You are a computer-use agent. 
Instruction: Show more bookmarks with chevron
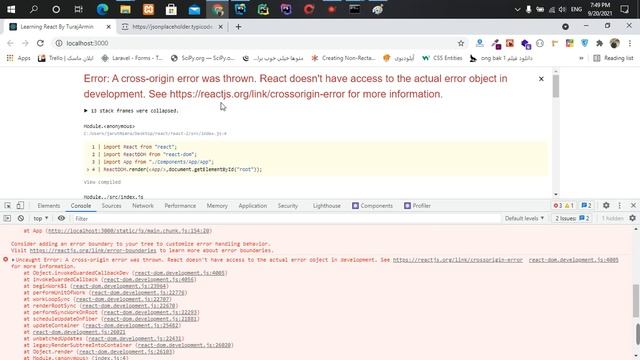[581, 58]
